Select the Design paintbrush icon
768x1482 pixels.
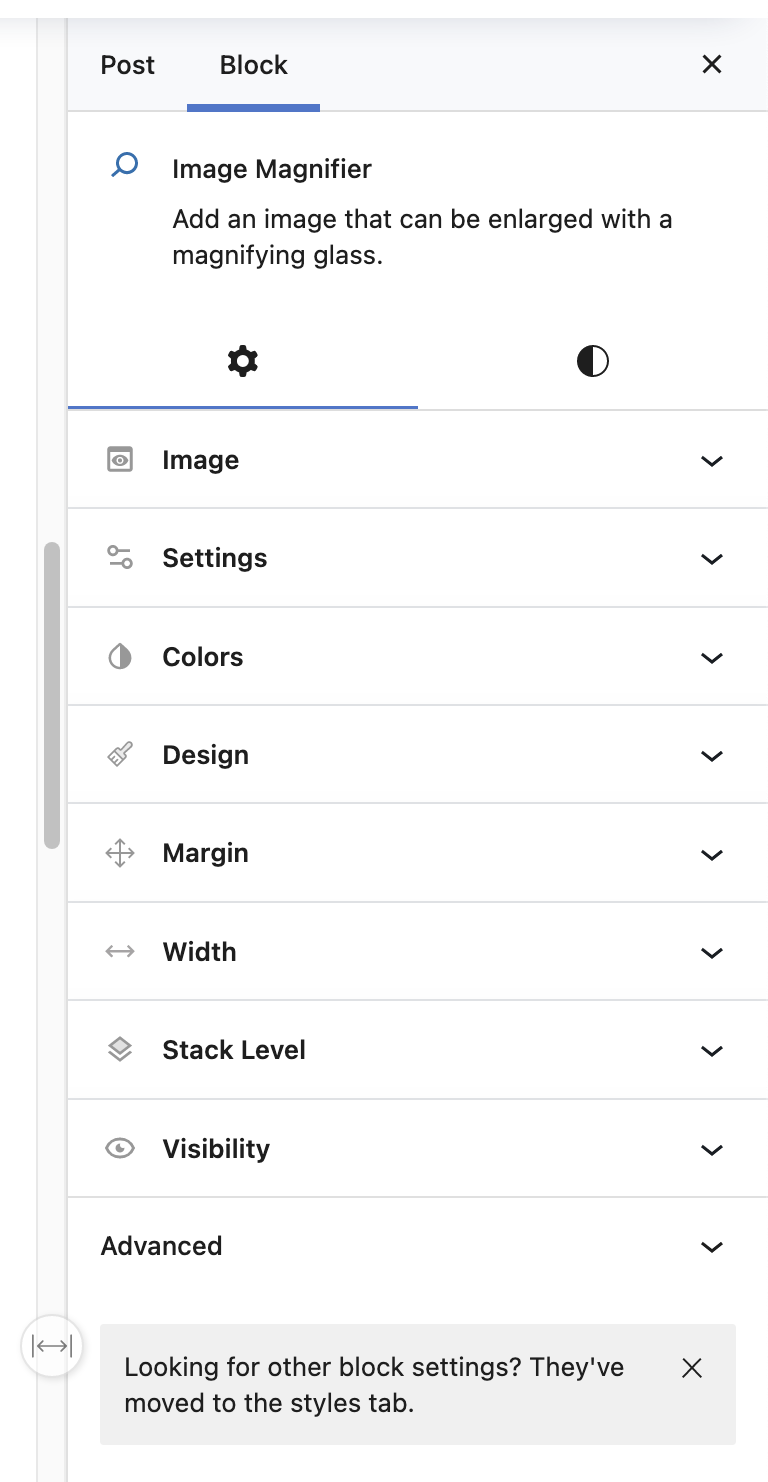[x=119, y=755]
